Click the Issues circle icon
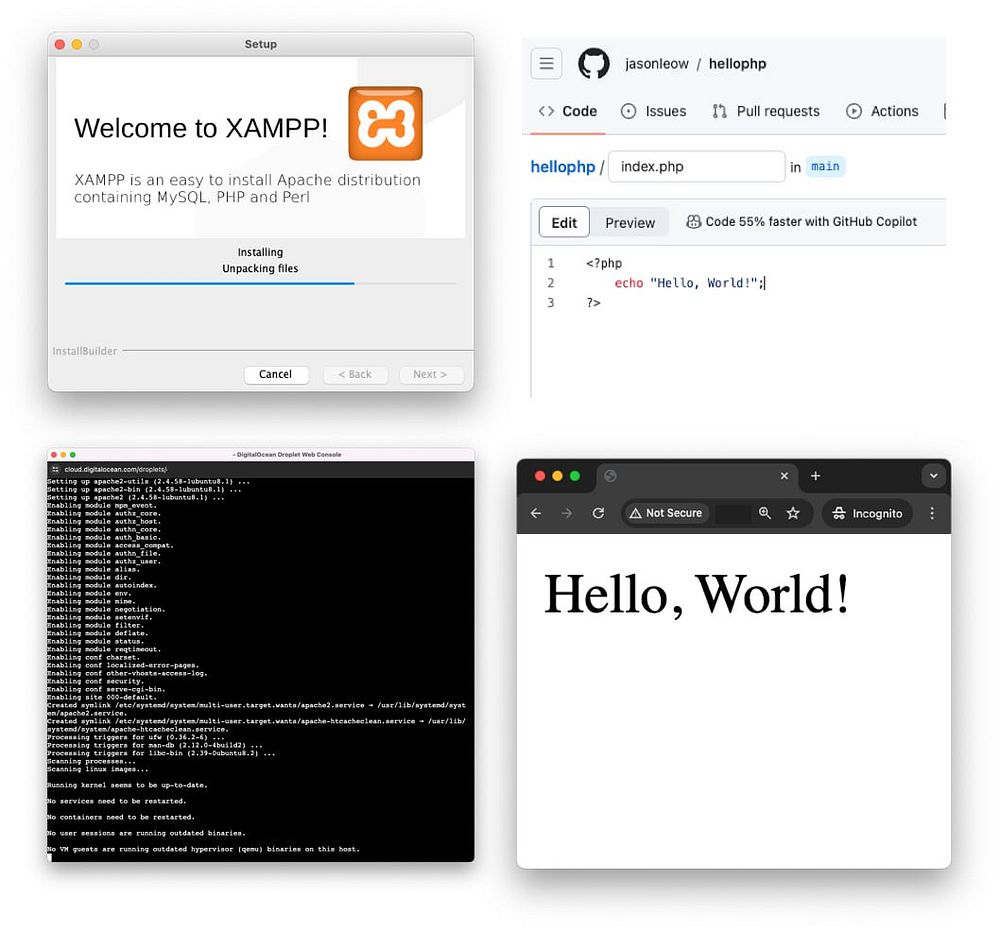The height and width of the screenshot is (933, 1000). pyautogui.click(x=628, y=111)
